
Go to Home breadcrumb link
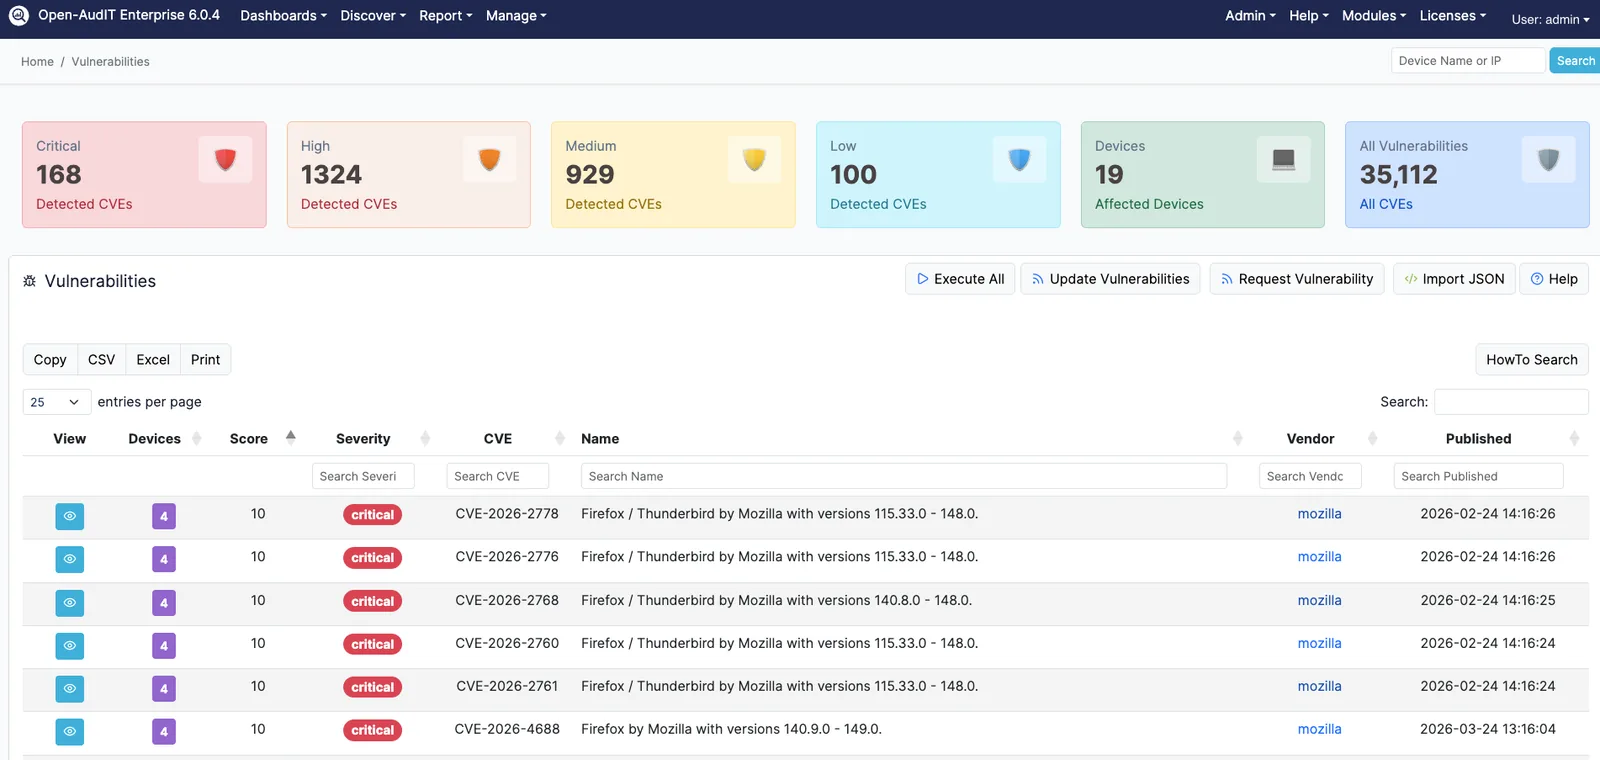pyautogui.click(x=37, y=62)
